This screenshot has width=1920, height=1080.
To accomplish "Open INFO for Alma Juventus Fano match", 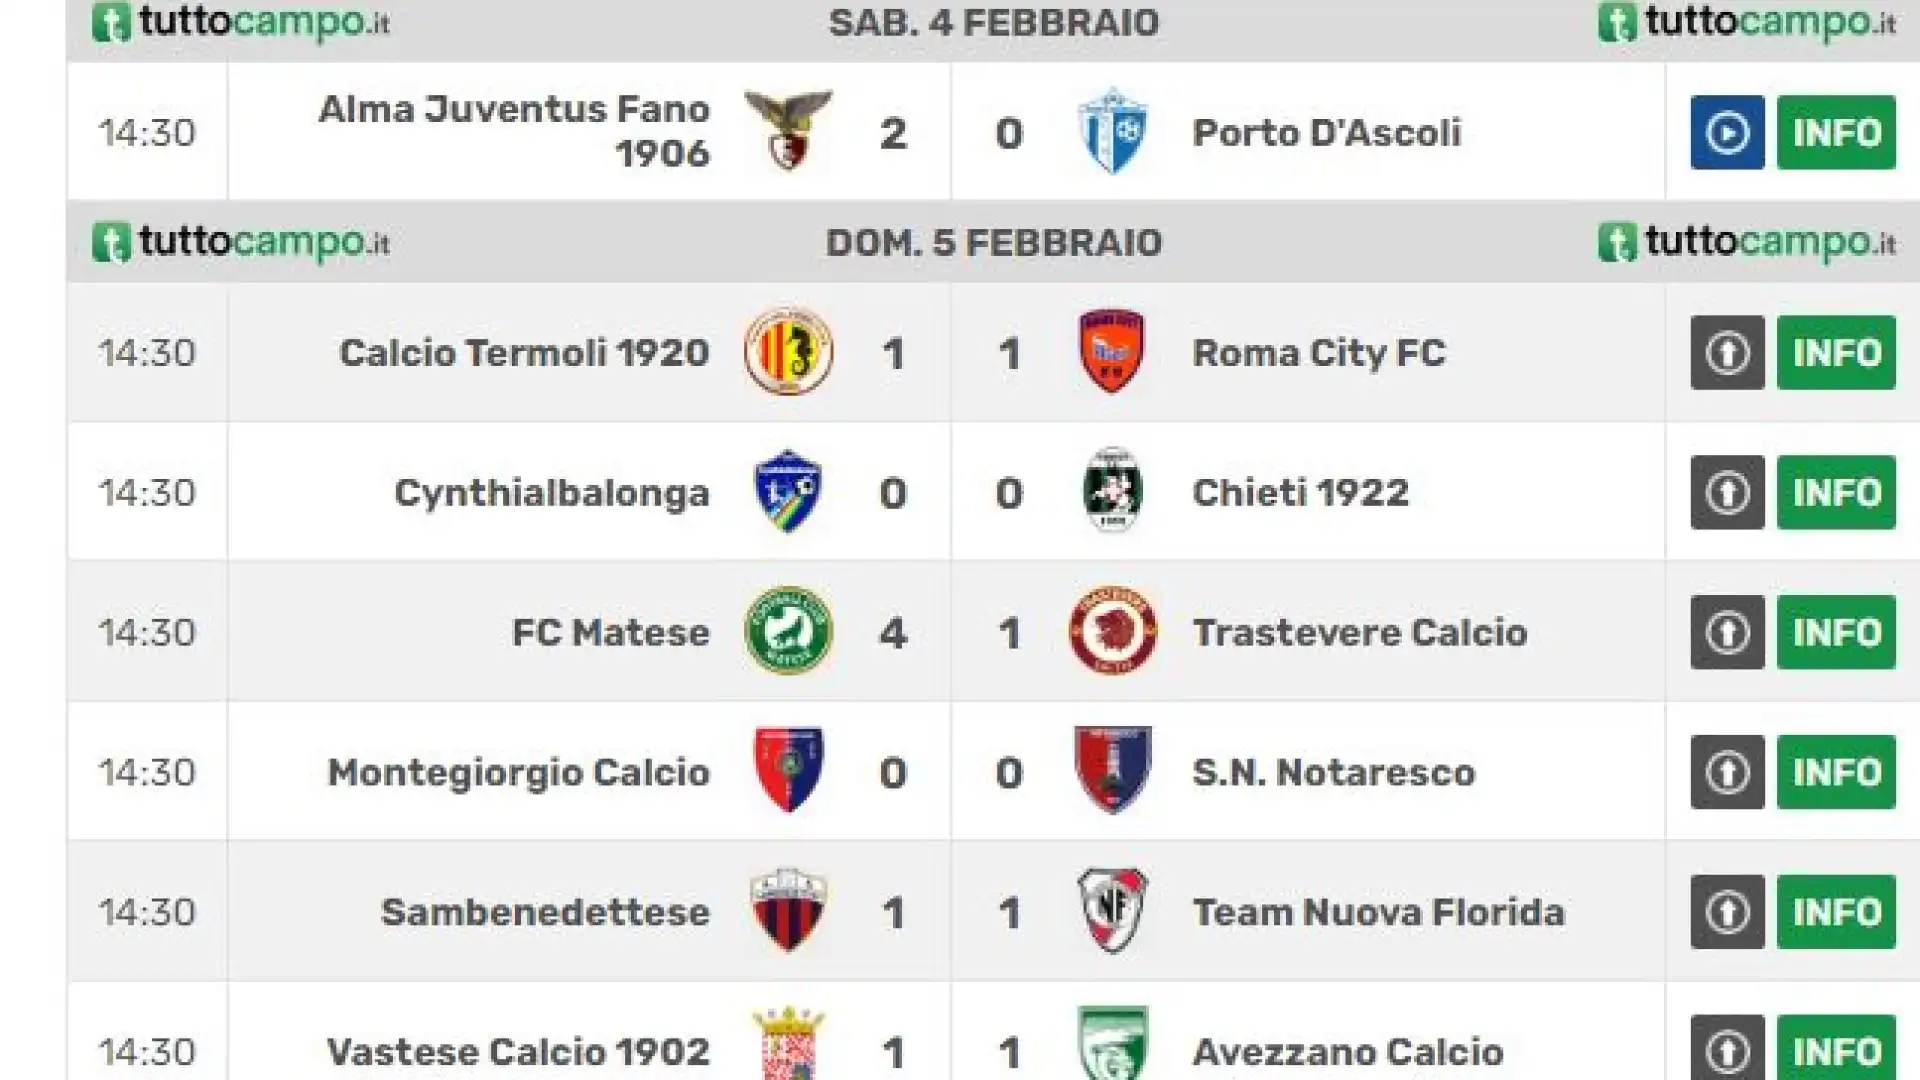I will (x=1836, y=132).
